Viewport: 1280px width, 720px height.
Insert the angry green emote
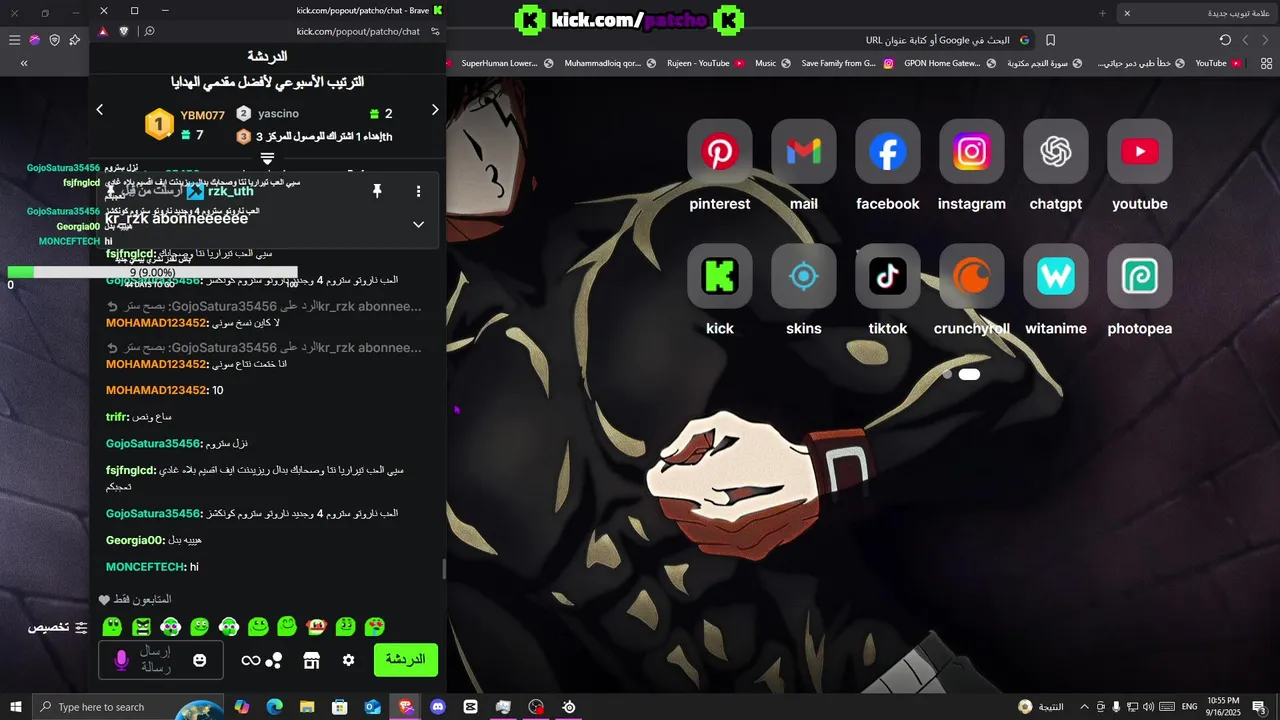141,627
